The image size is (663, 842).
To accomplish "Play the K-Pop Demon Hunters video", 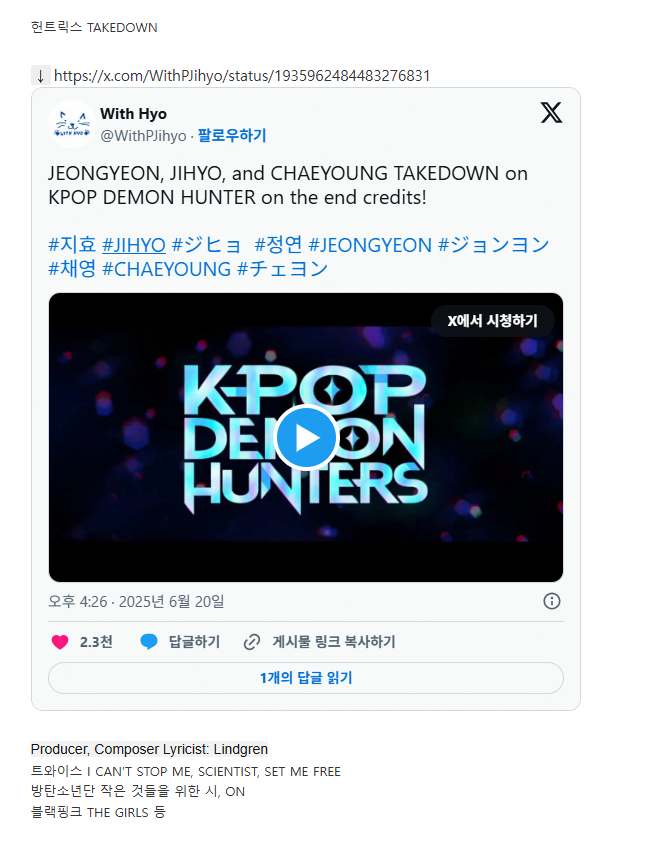I will pos(305,438).
